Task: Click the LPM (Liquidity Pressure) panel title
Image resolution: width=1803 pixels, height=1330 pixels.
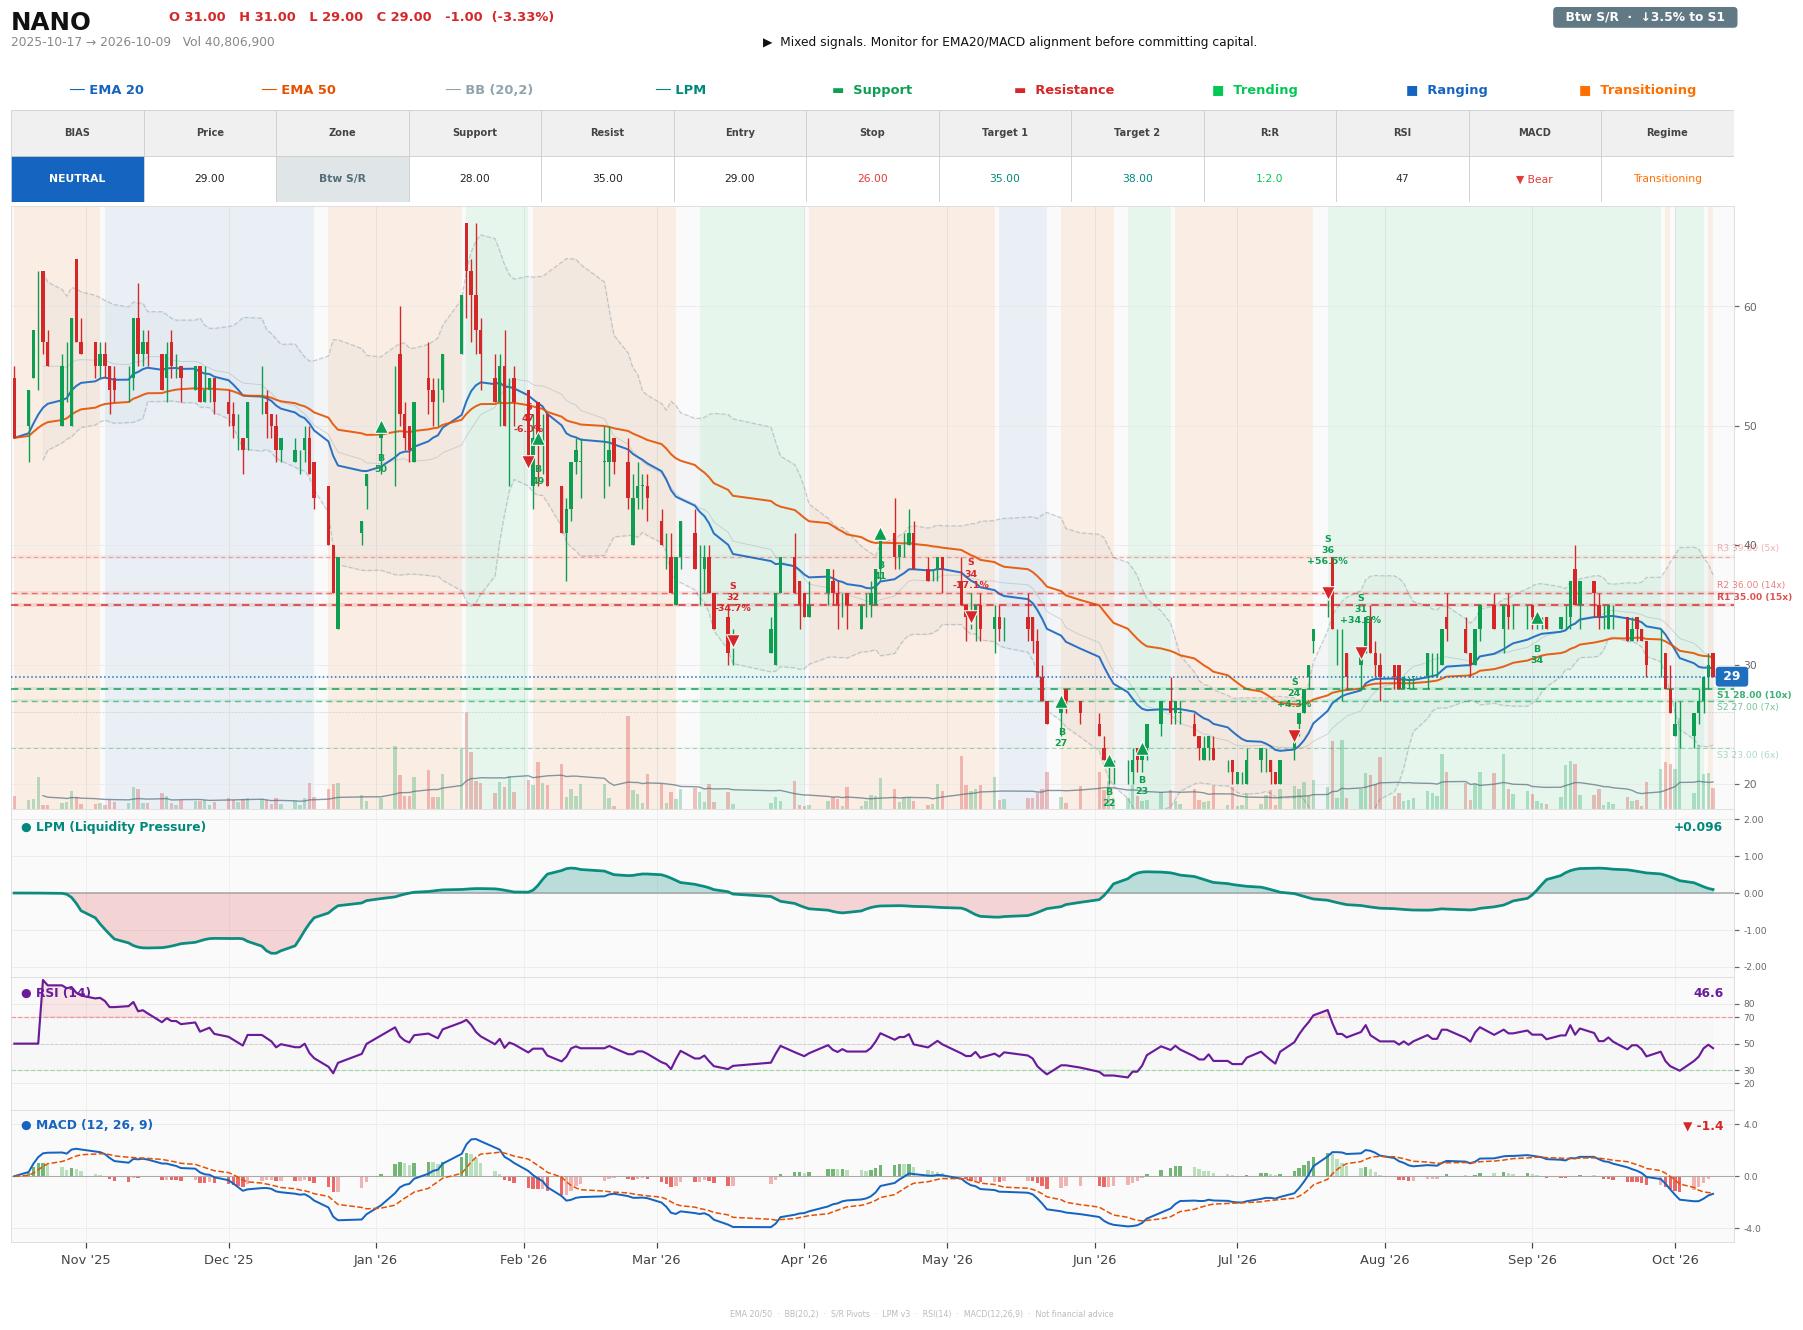Action: (x=113, y=827)
